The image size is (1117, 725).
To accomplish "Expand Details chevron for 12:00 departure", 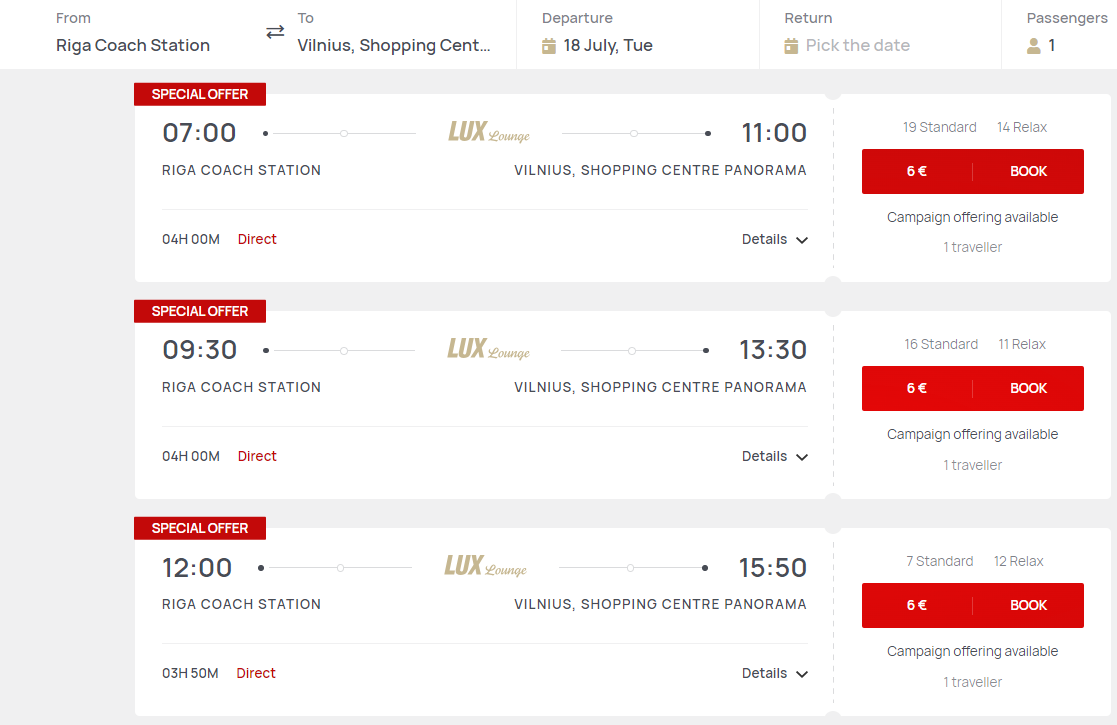I will (x=802, y=674).
